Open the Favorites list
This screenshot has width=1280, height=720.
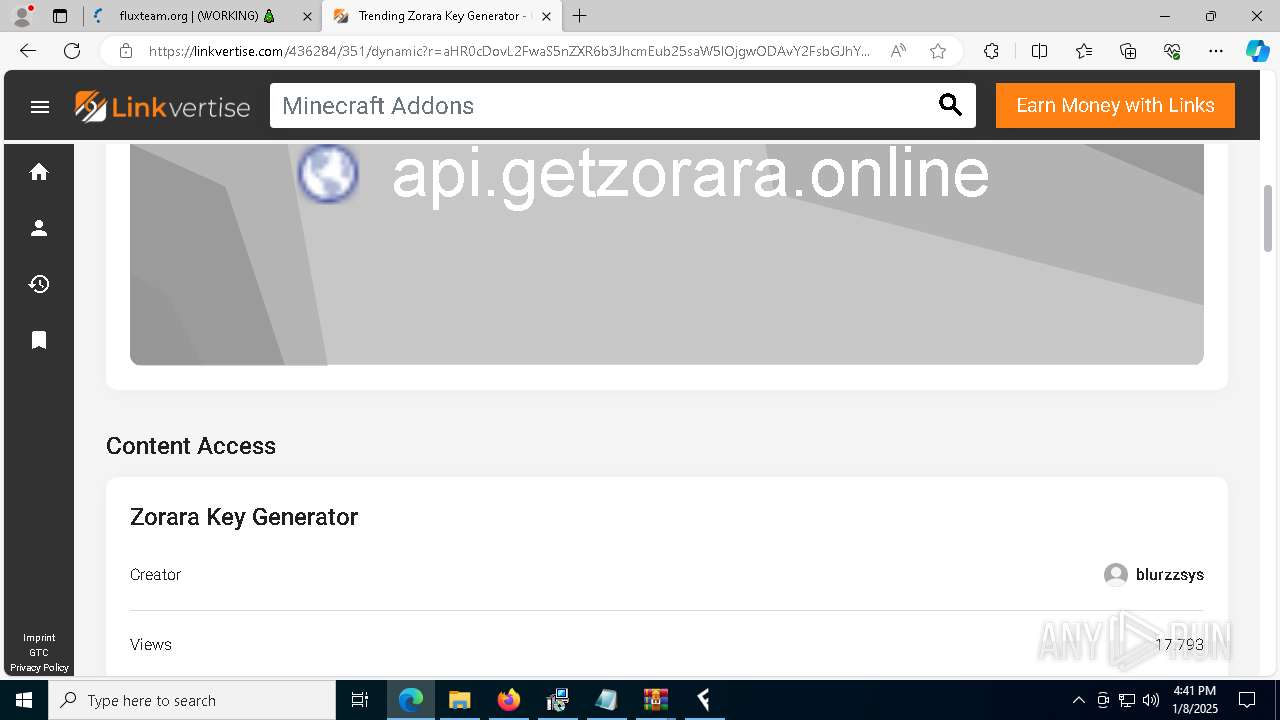pyautogui.click(x=1084, y=51)
